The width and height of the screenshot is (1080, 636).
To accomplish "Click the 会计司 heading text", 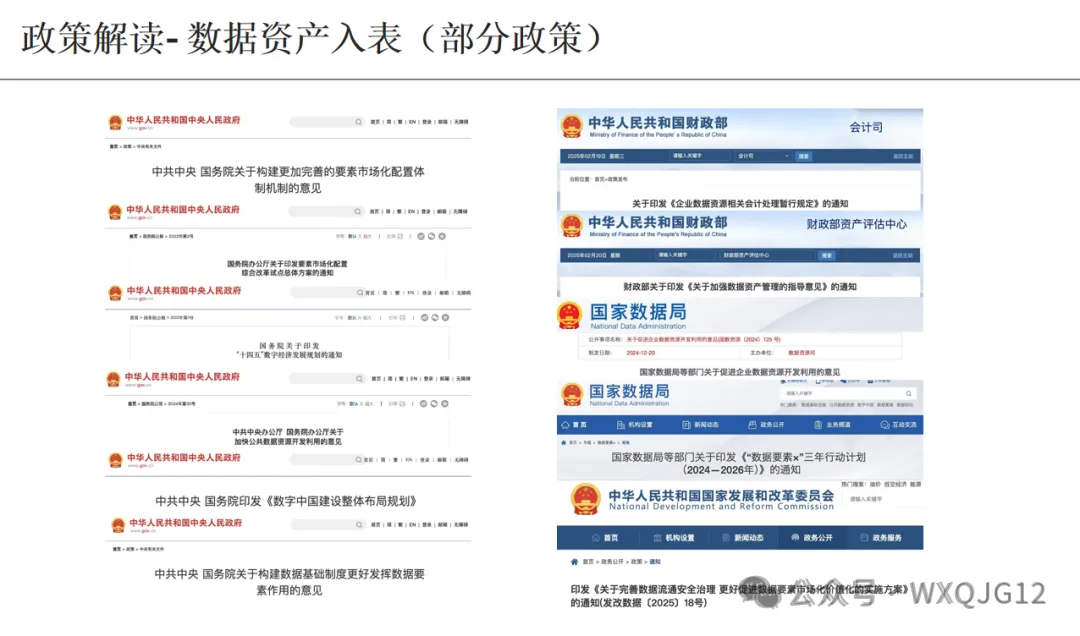I will (x=866, y=127).
